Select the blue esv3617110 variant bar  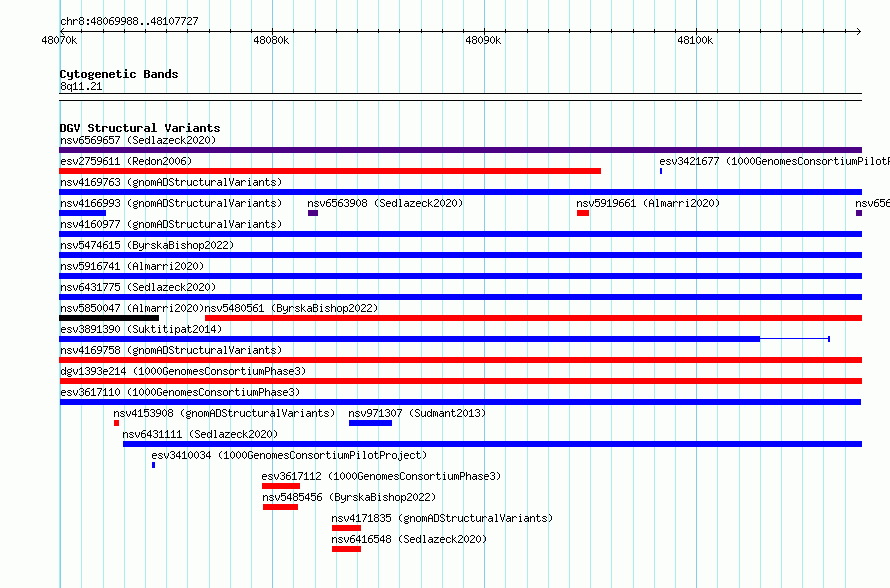[460, 402]
